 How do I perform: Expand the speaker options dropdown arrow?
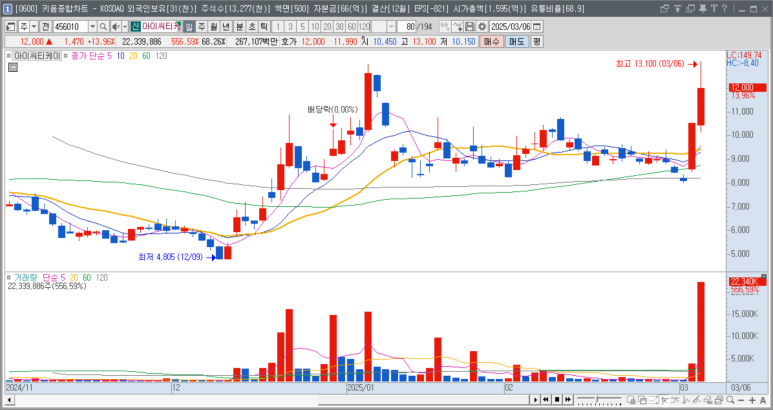coord(125,27)
